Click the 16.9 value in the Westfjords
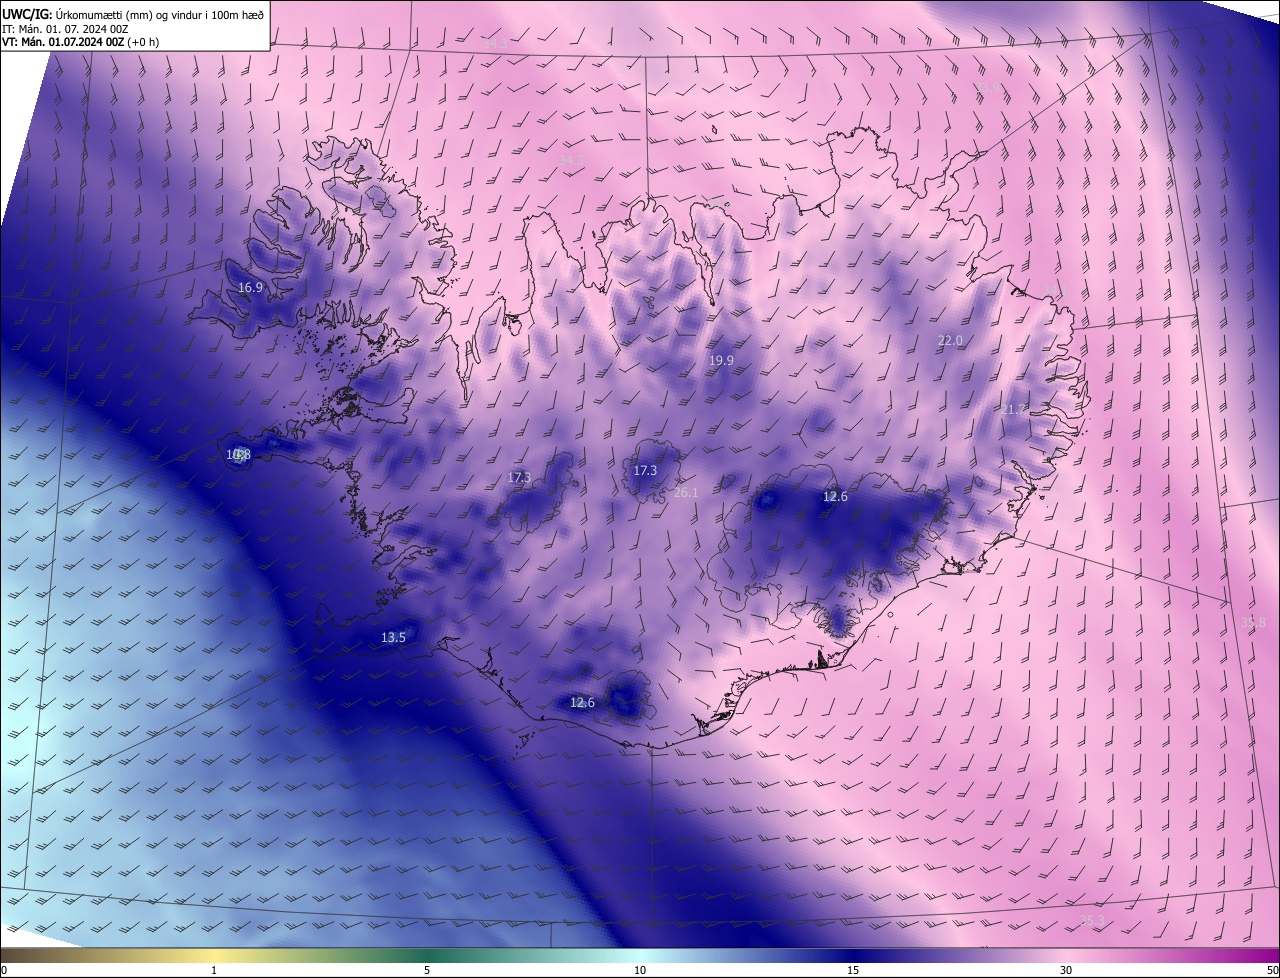The height and width of the screenshot is (978, 1280). click(x=250, y=287)
